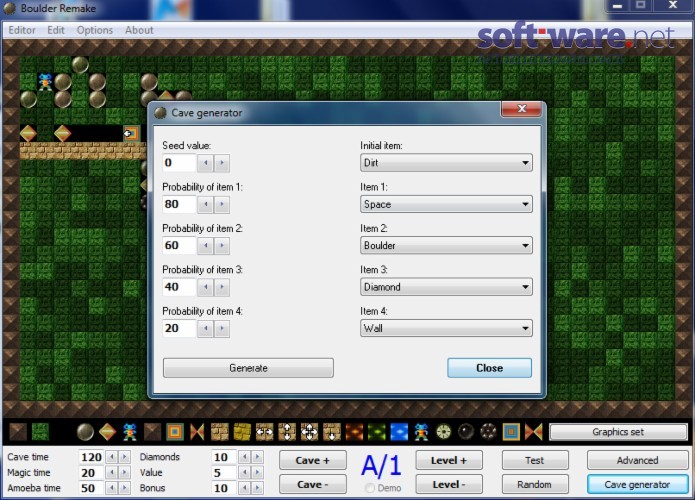Decrease the Seed value with left arrow
Viewport: 695px width, 500px height.
(x=206, y=163)
